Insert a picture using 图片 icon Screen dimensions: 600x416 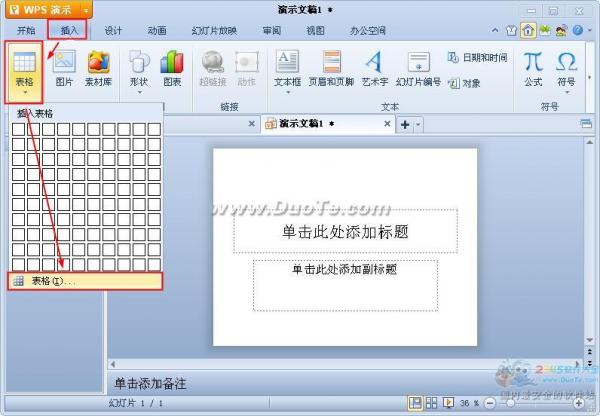[64, 69]
